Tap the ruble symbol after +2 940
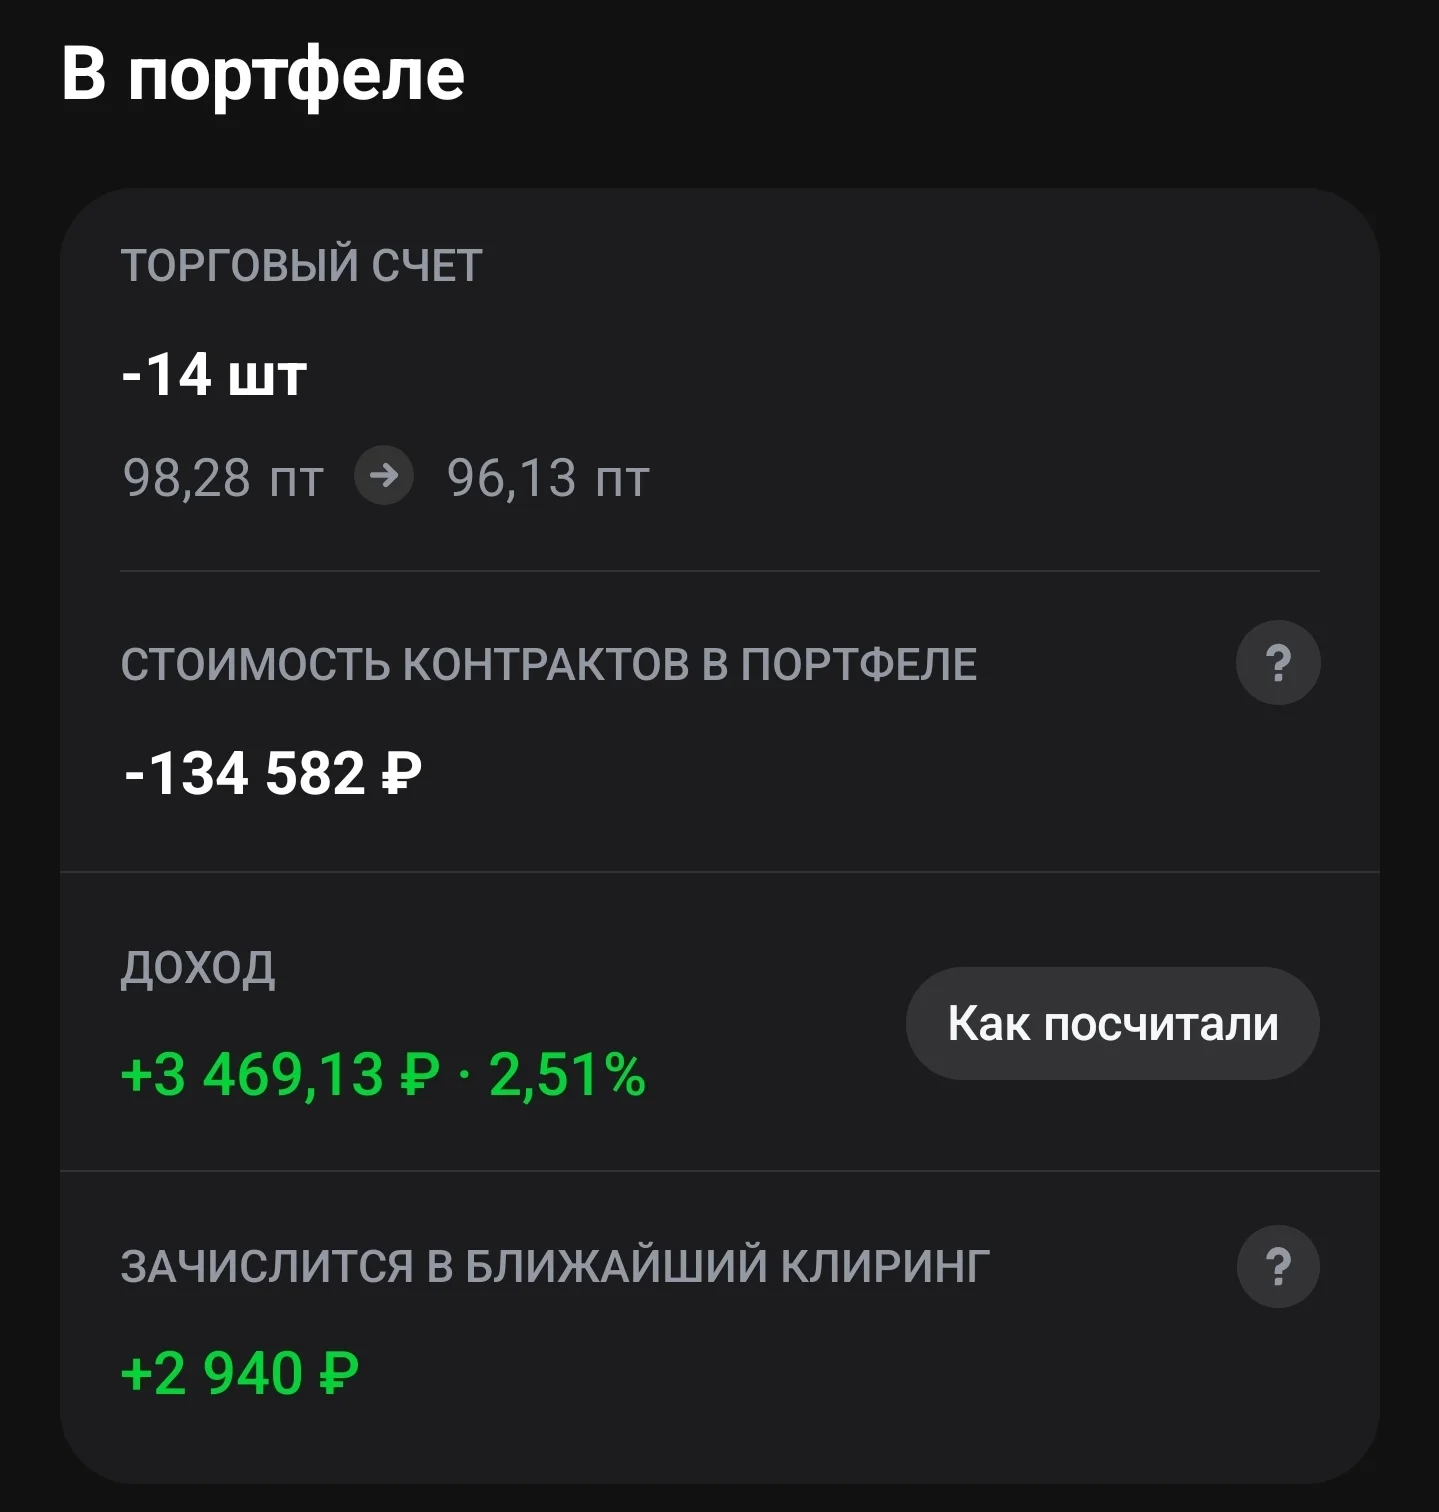 [338, 1373]
